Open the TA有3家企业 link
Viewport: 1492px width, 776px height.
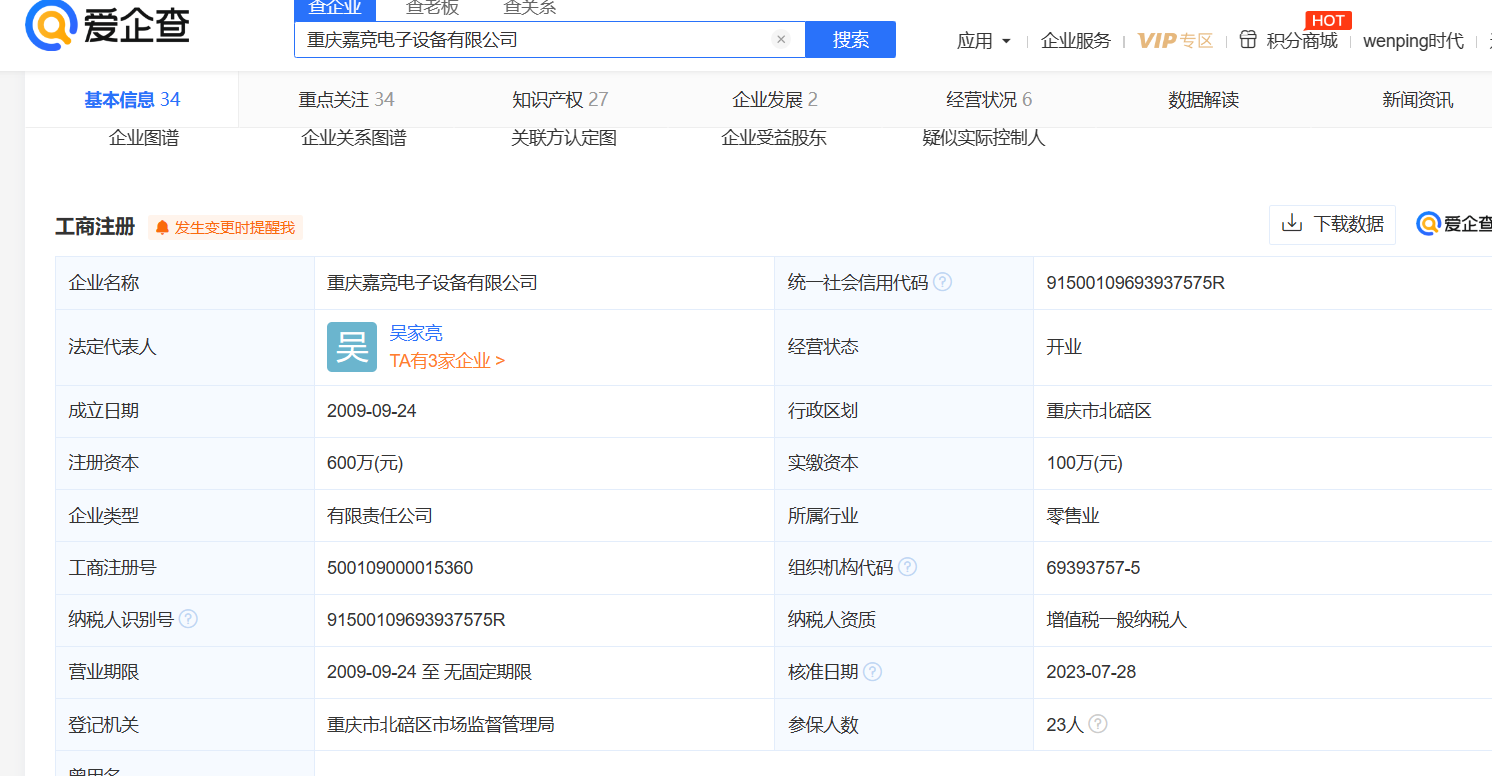click(447, 361)
